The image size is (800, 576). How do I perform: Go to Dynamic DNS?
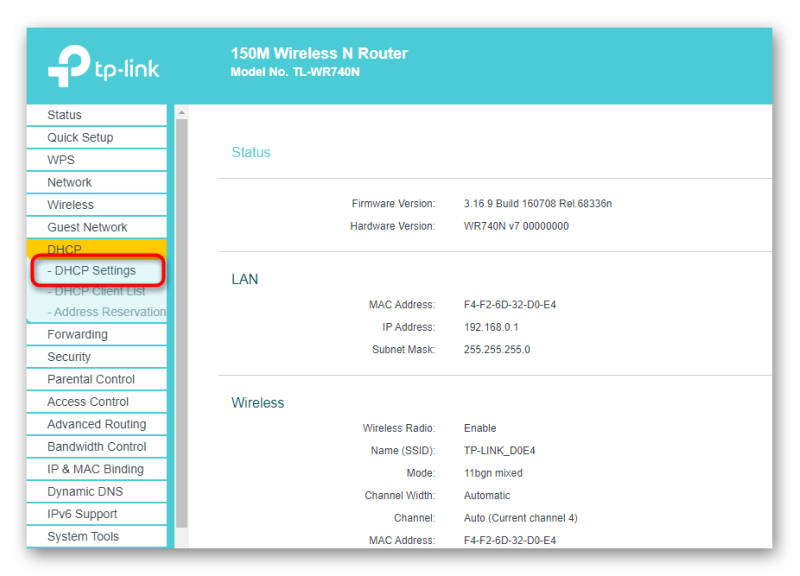coord(97,491)
